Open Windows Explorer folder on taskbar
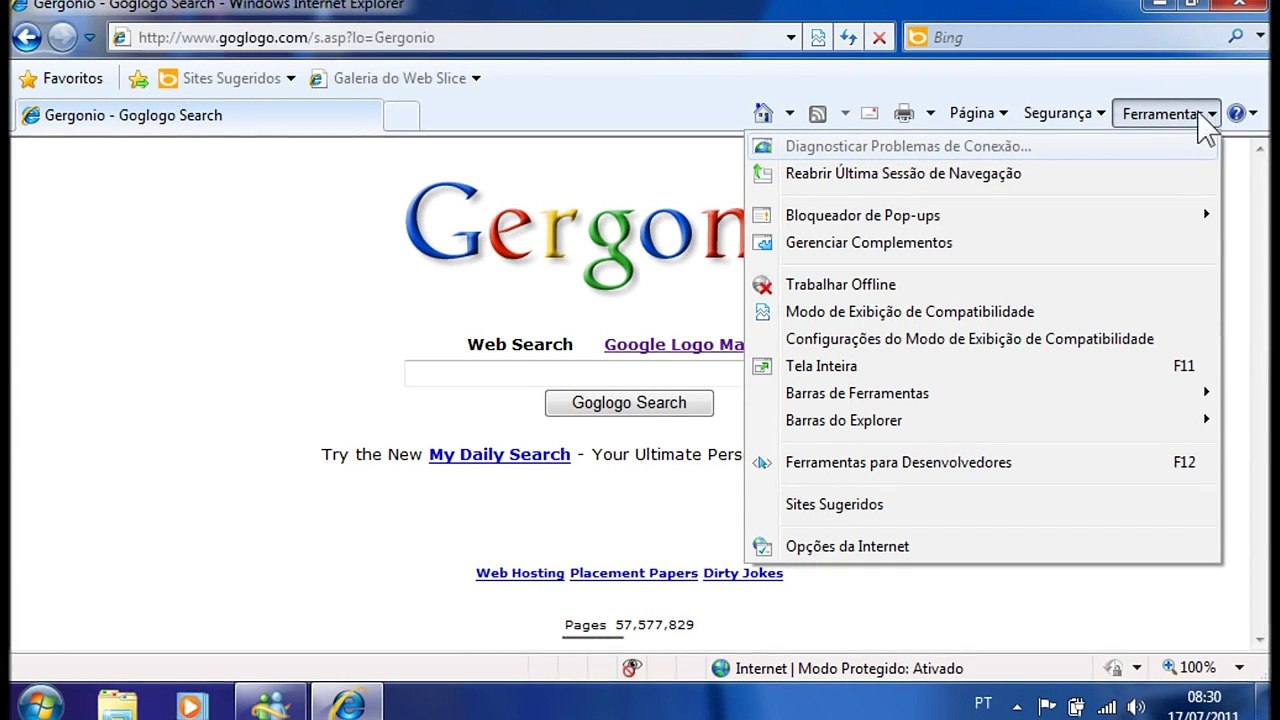The height and width of the screenshot is (720, 1280). 117,705
